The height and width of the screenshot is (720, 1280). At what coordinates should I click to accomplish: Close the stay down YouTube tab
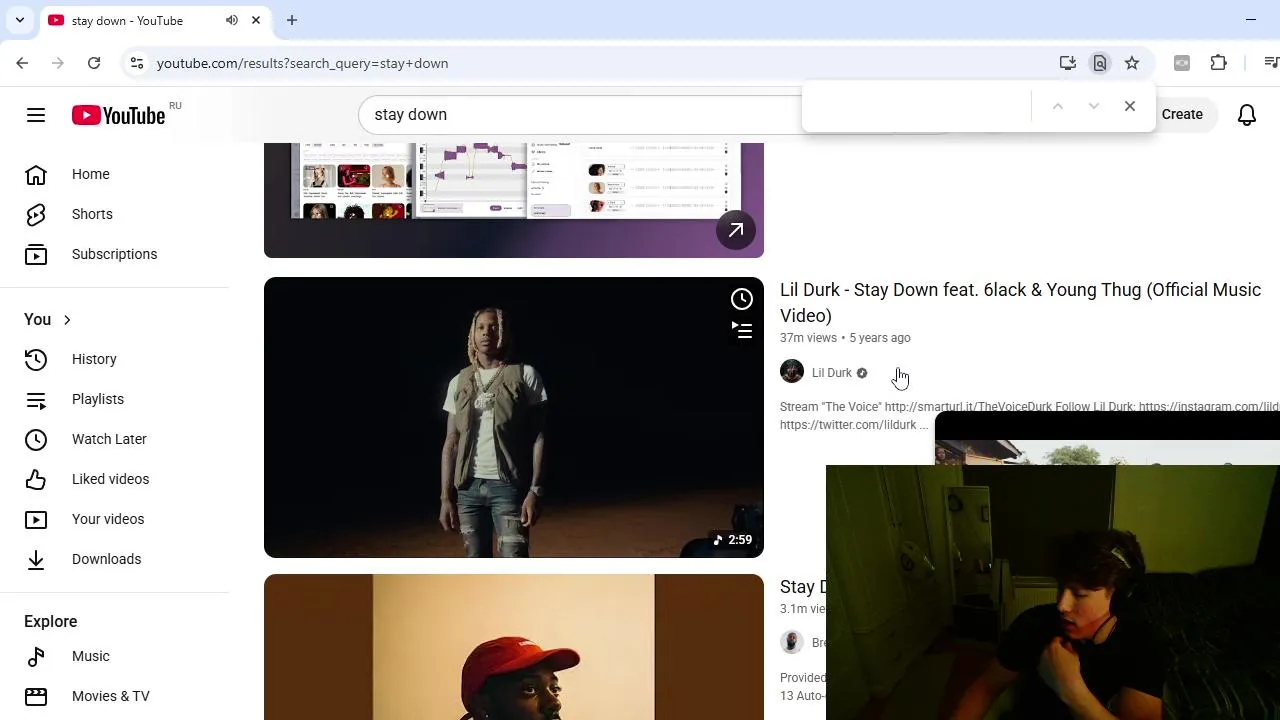coord(256,20)
